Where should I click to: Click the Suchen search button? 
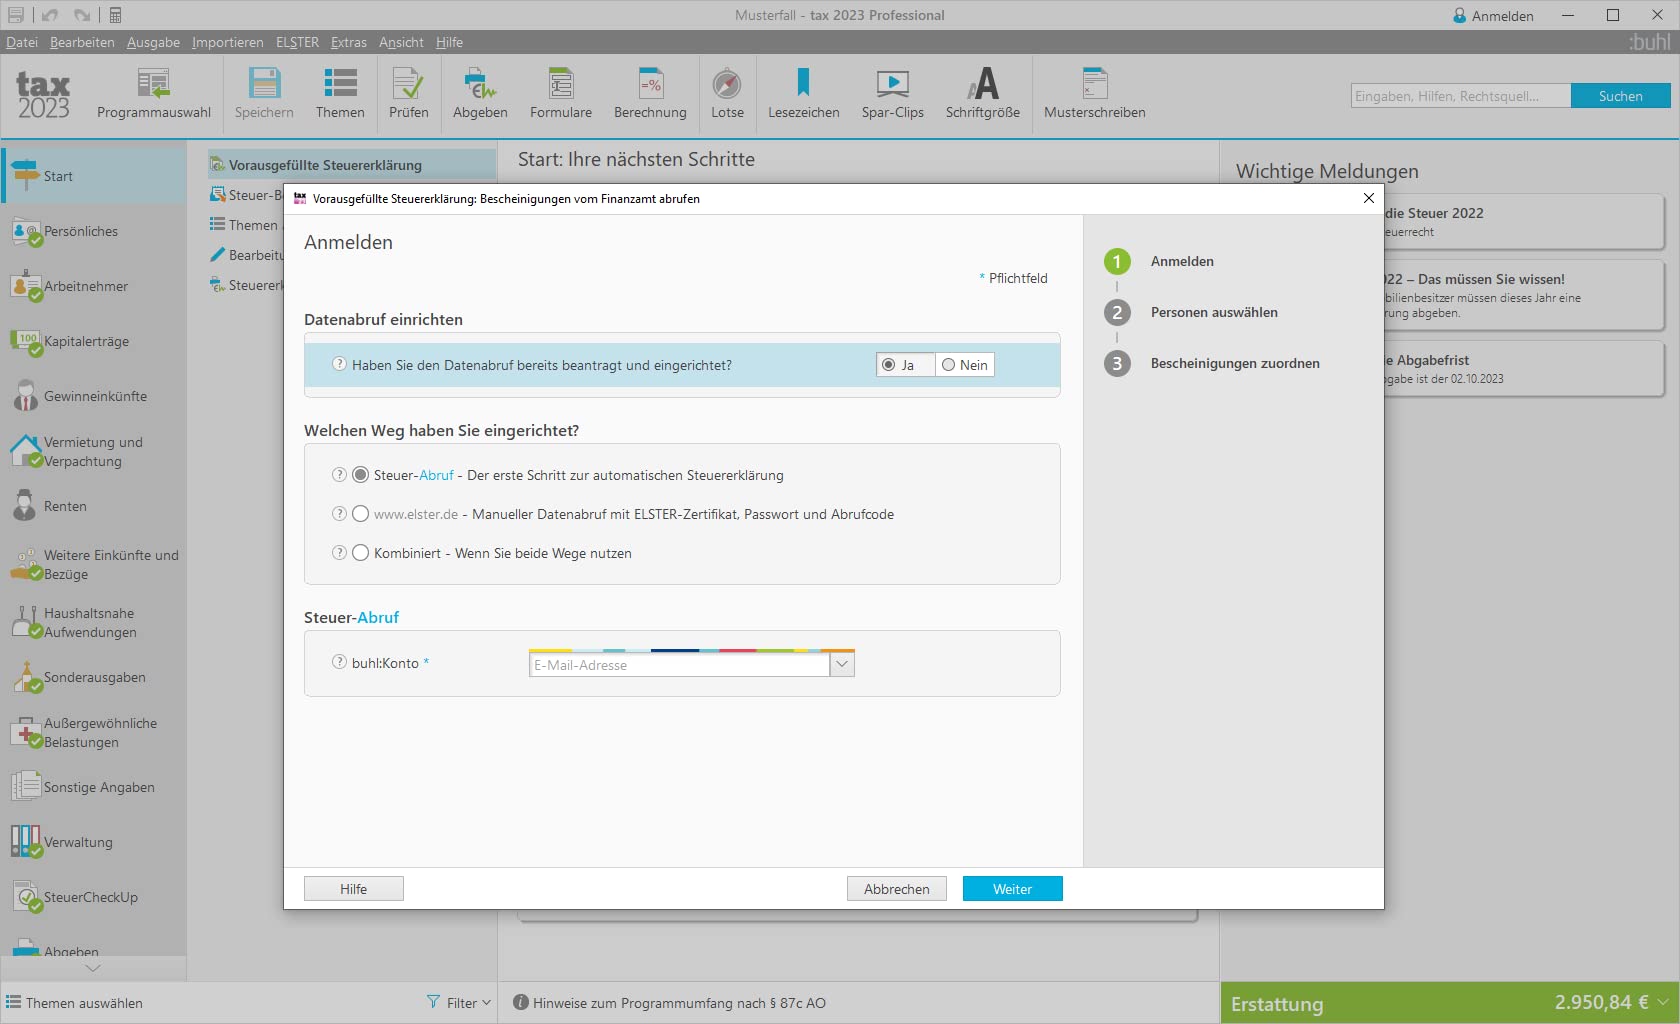tap(1620, 96)
